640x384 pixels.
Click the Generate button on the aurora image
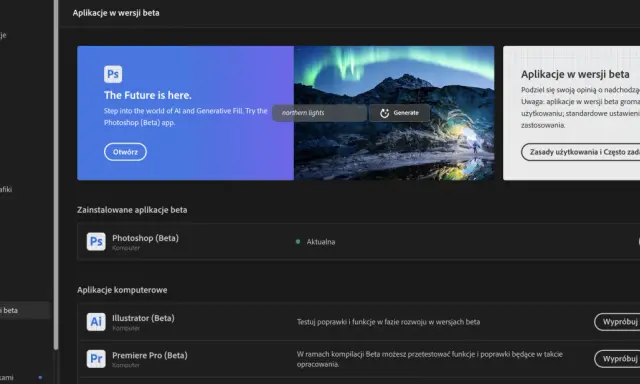399,113
